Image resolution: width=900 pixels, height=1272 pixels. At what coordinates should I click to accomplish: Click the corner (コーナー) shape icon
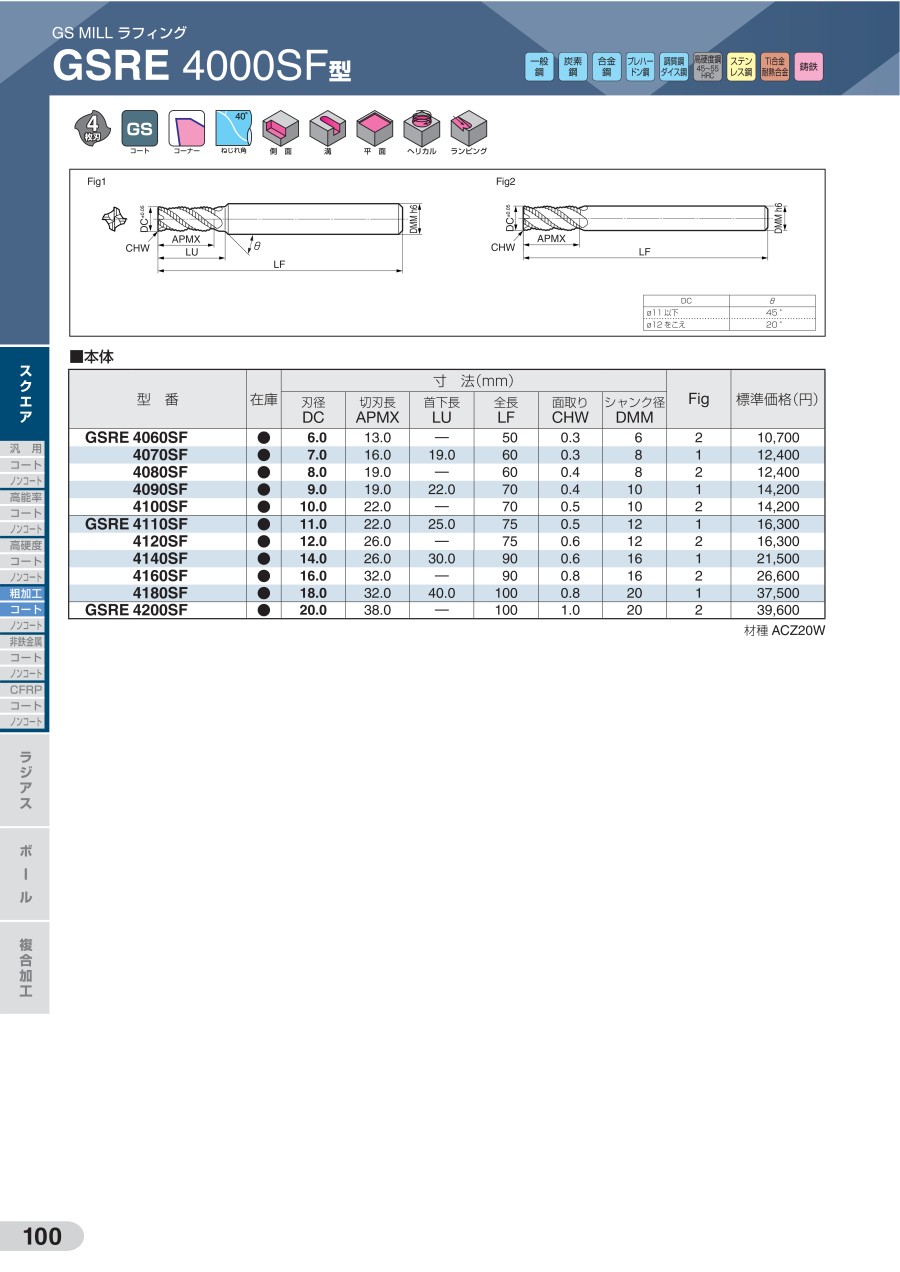tap(186, 128)
